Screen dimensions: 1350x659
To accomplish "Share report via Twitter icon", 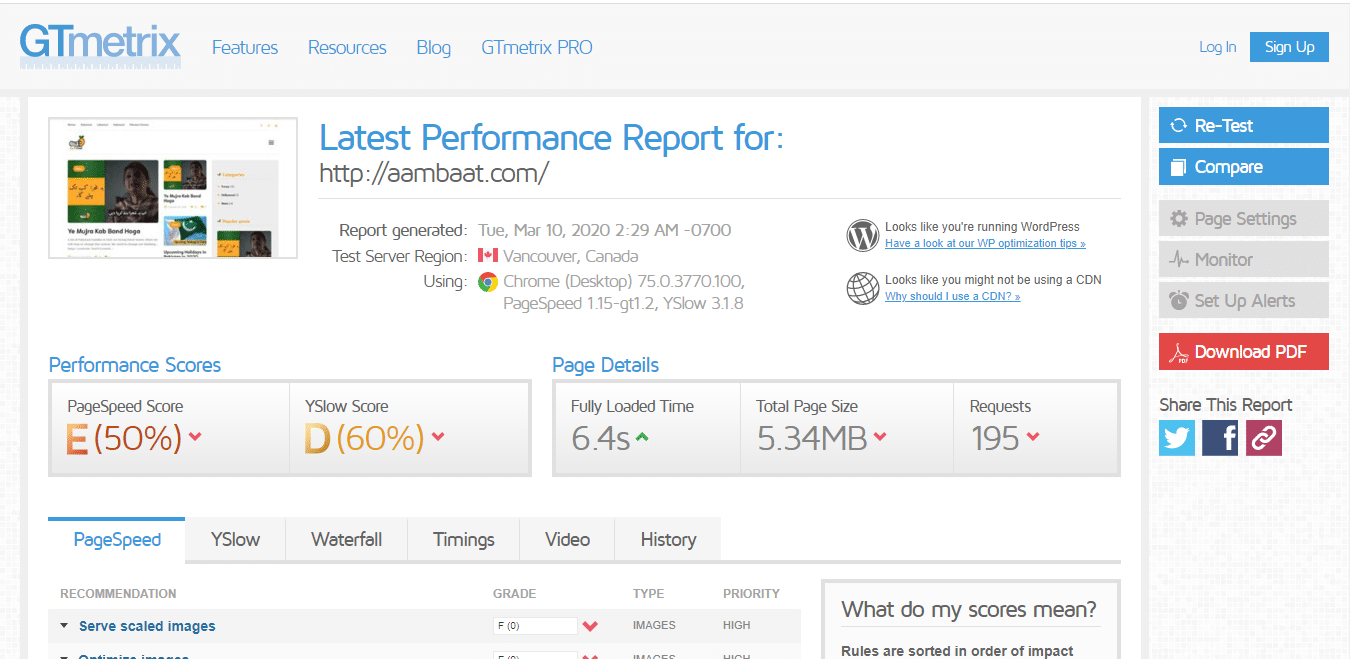I will pos(1177,438).
